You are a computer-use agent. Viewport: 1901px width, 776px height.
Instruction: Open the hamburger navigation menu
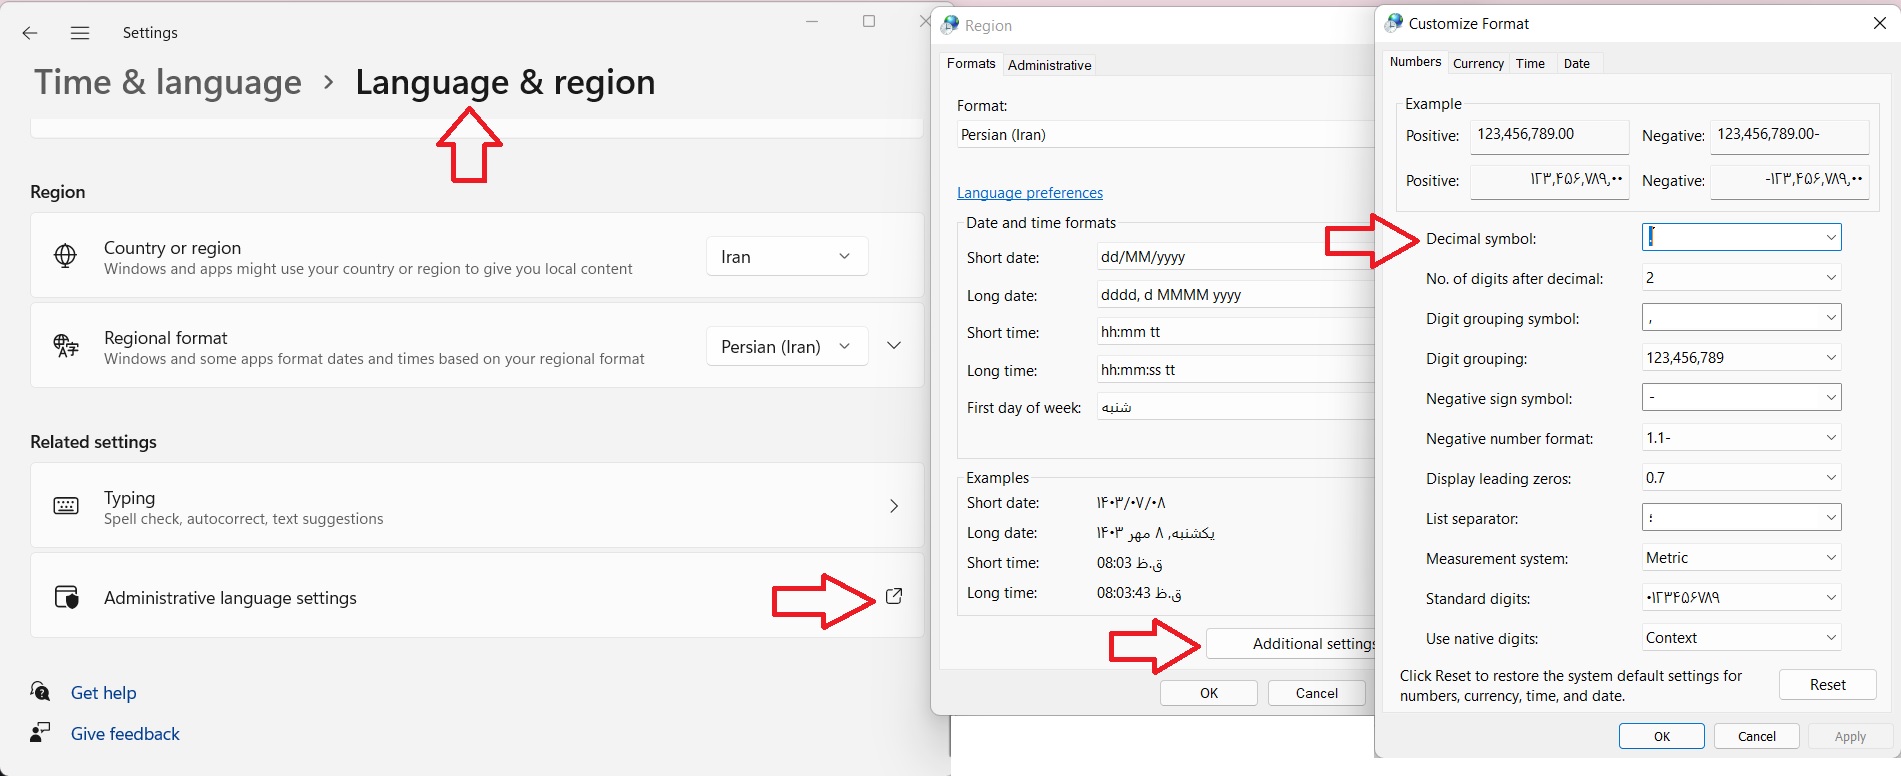pyautogui.click(x=80, y=33)
